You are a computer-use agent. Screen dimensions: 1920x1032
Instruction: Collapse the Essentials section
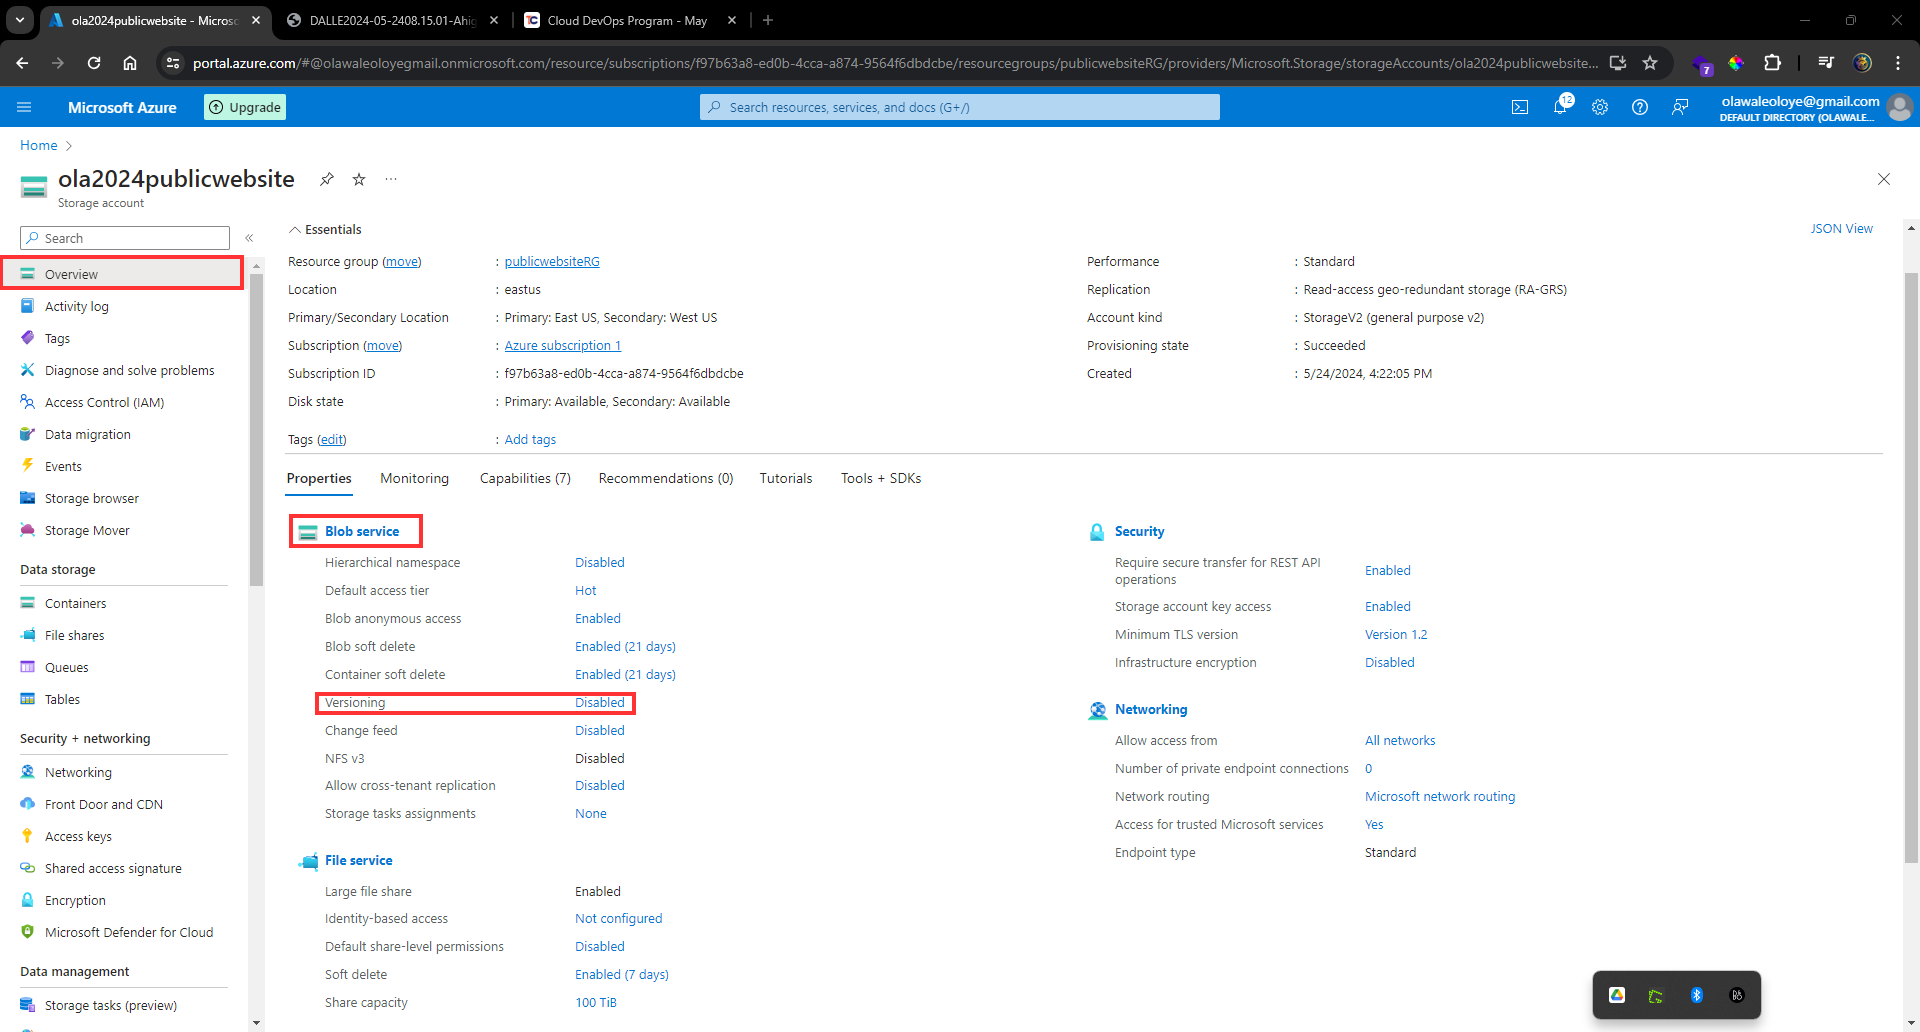[296, 229]
